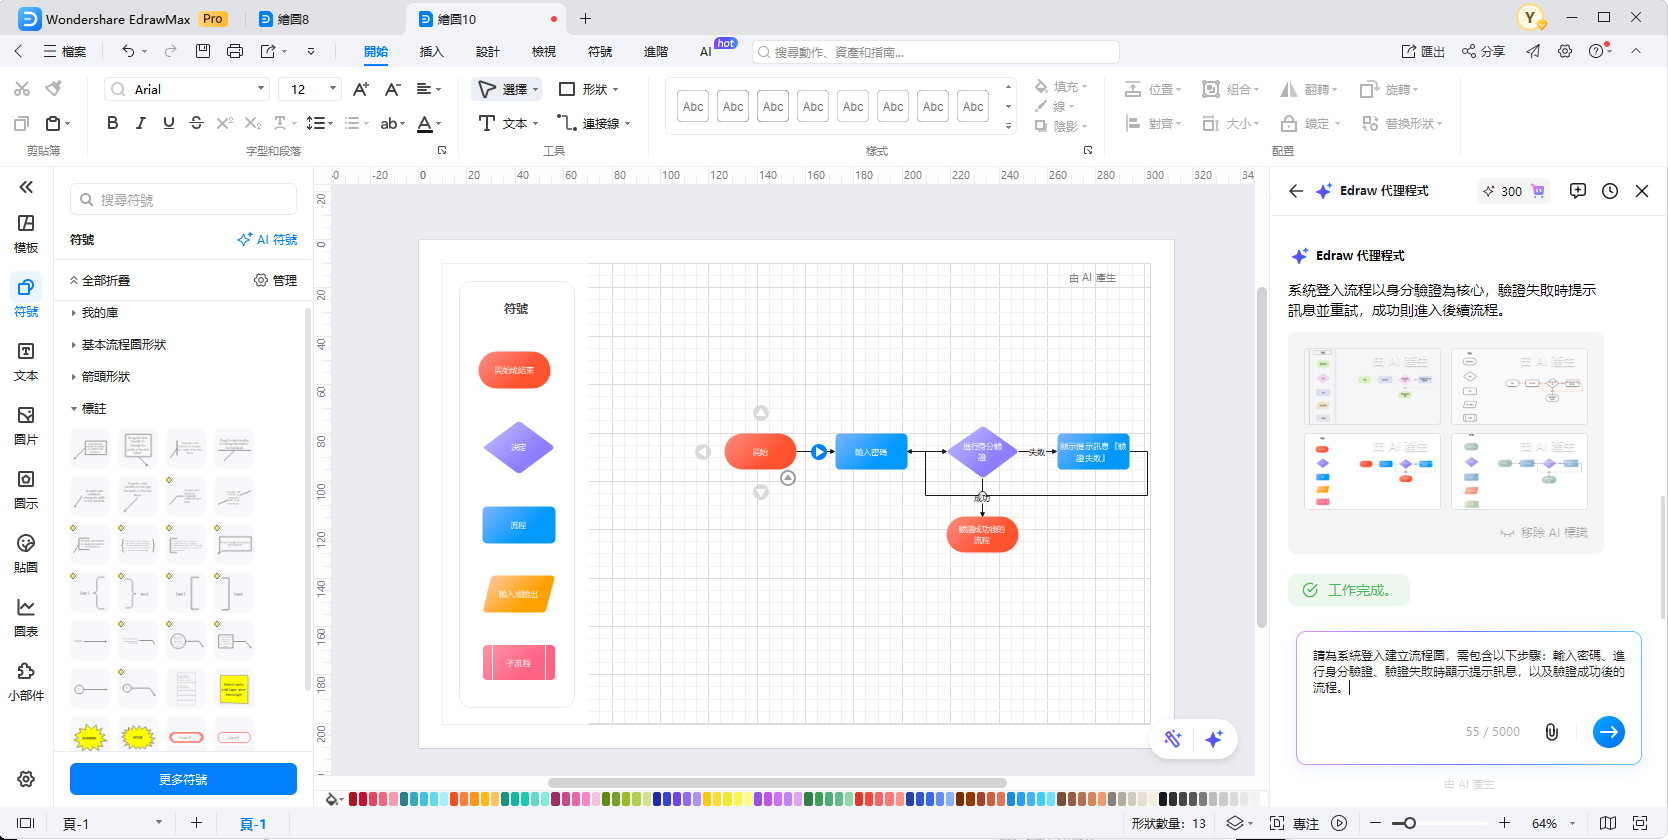Open the 貼圖 stickers sidebar panel
The image size is (1668, 840).
[x=26, y=552]
